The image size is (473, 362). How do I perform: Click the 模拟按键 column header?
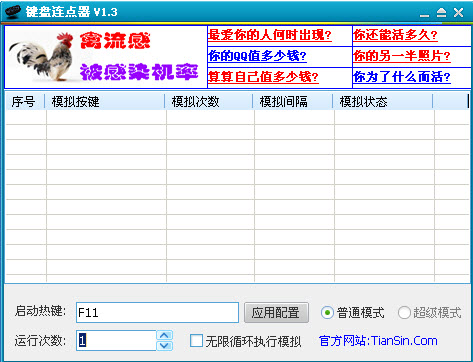coord(105,101)
